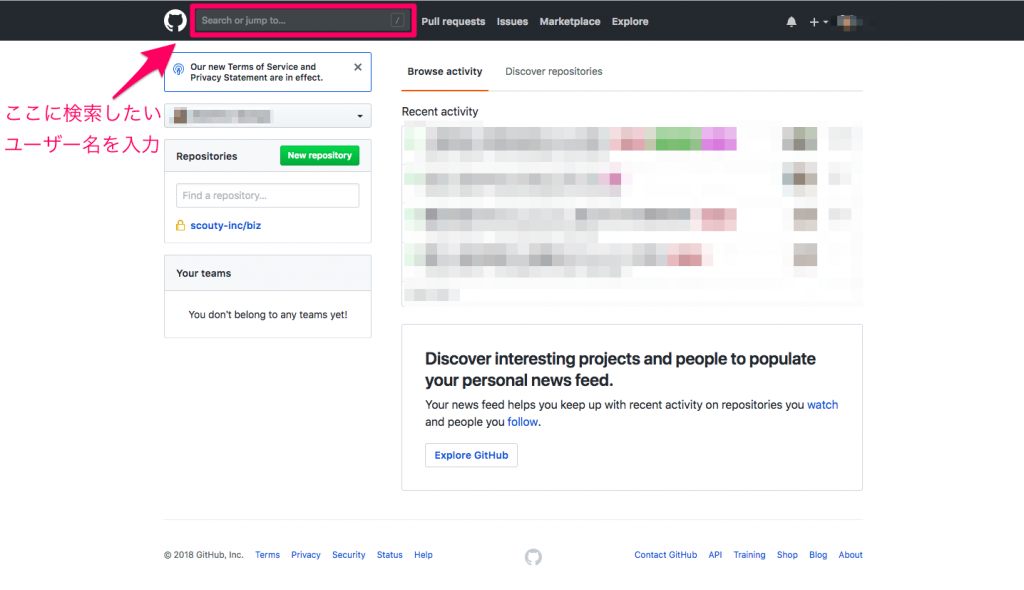Go to Marketplace in the header
Viewport: 1024px width, 590px height.
point(570,21)
